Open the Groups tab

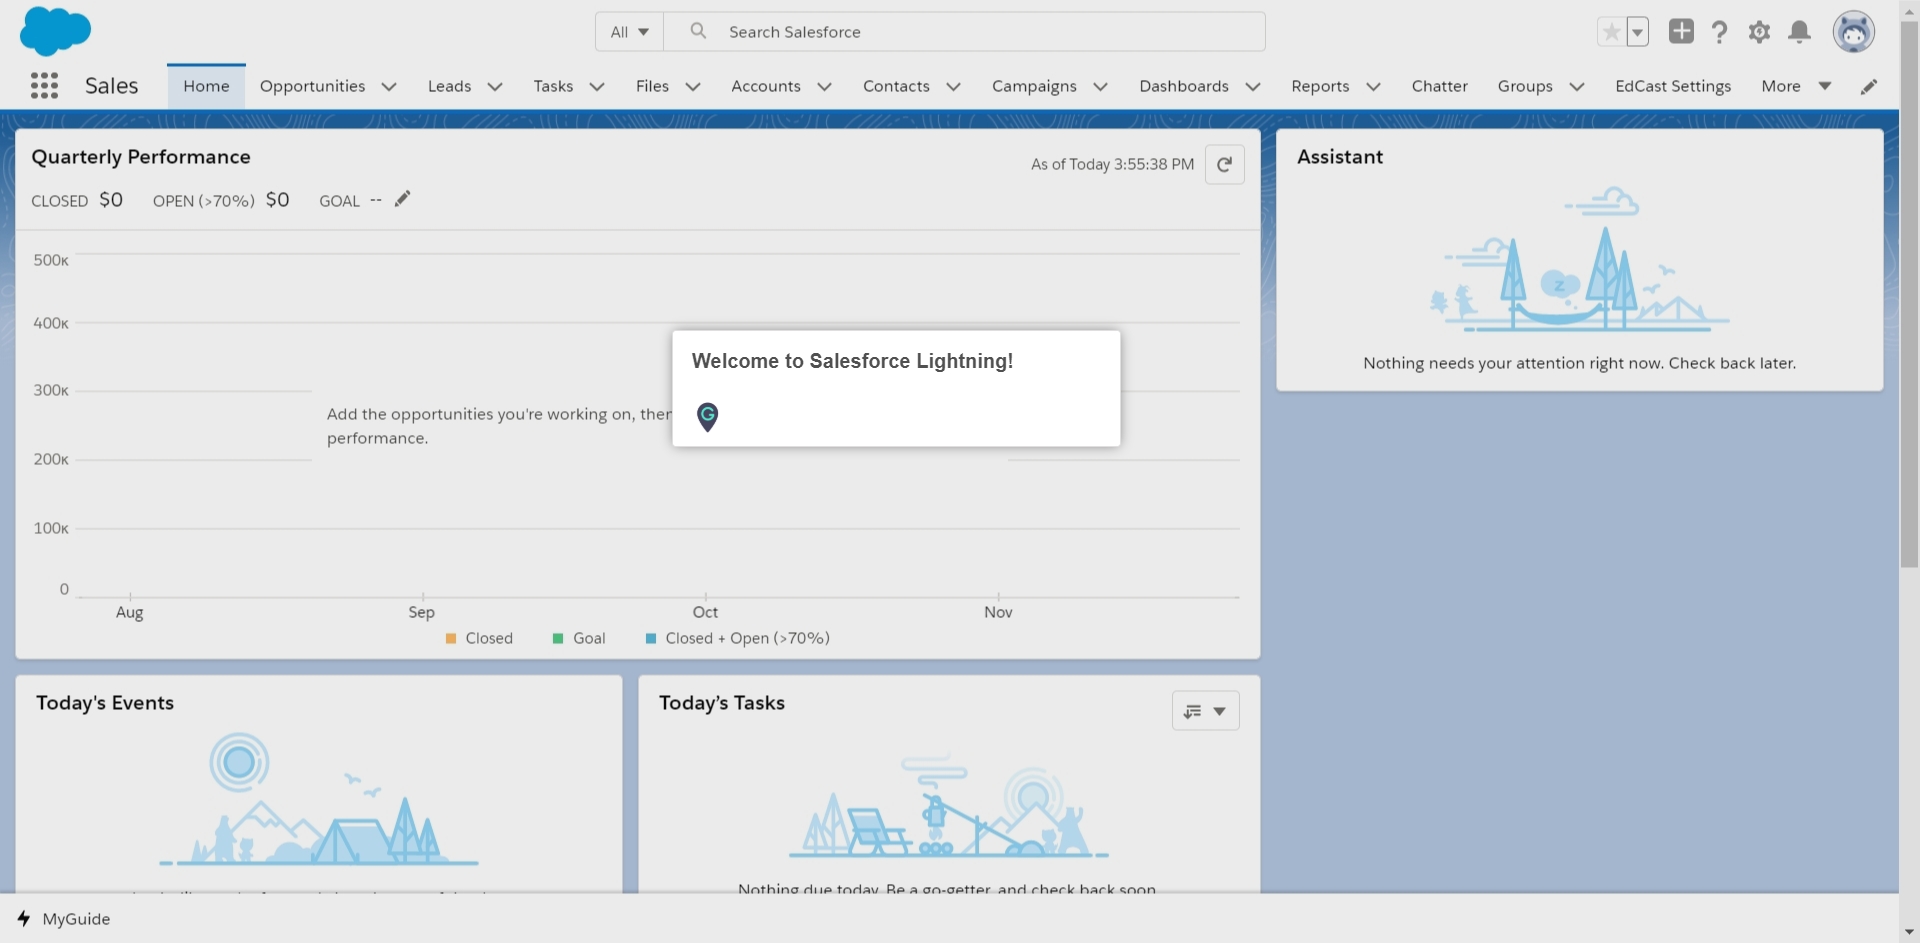point(1524,86)
